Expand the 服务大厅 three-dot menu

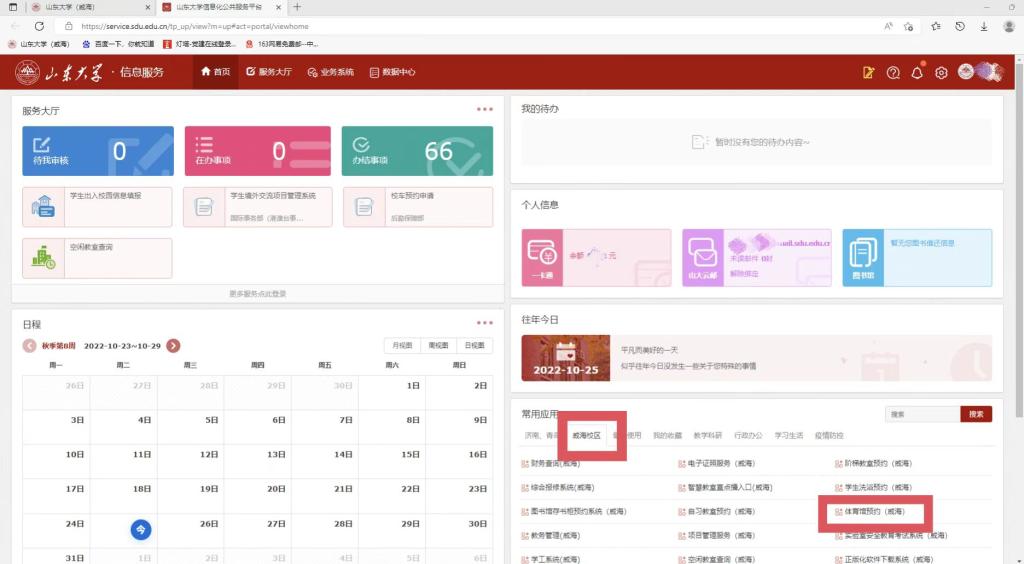click(x=485, y=109)
